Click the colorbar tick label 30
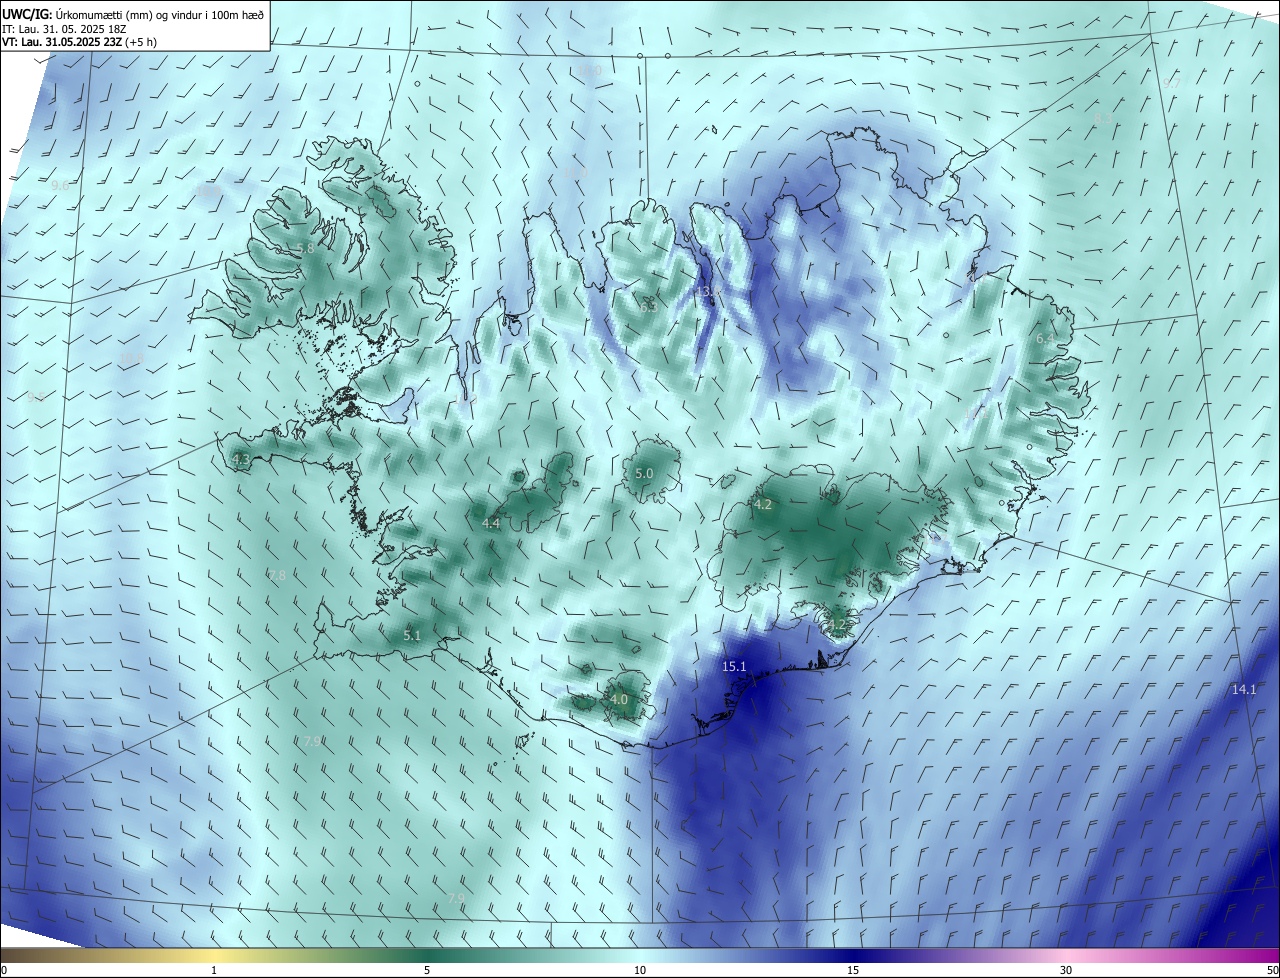The width and height of the screenshot is (1280, 978). (x=1066, y=970)
